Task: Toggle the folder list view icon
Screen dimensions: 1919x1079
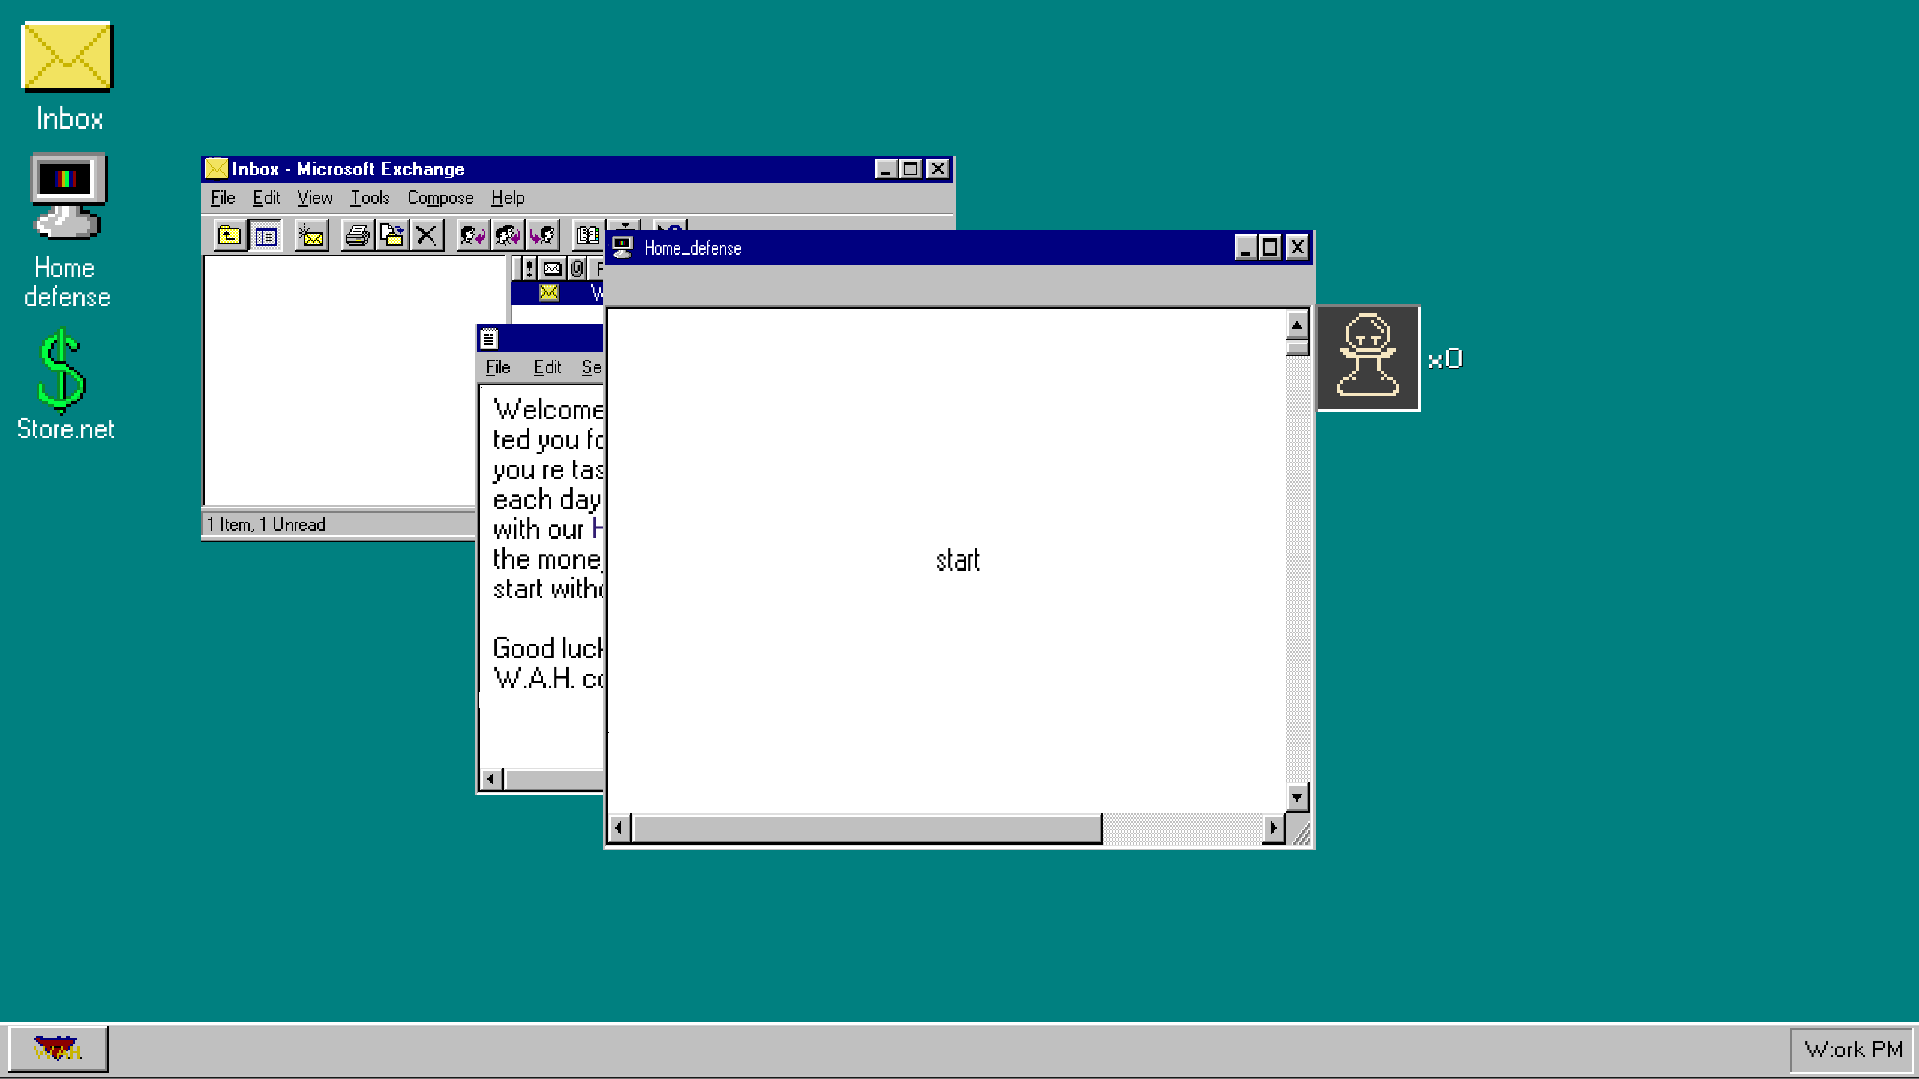Action: coord(266,236)
